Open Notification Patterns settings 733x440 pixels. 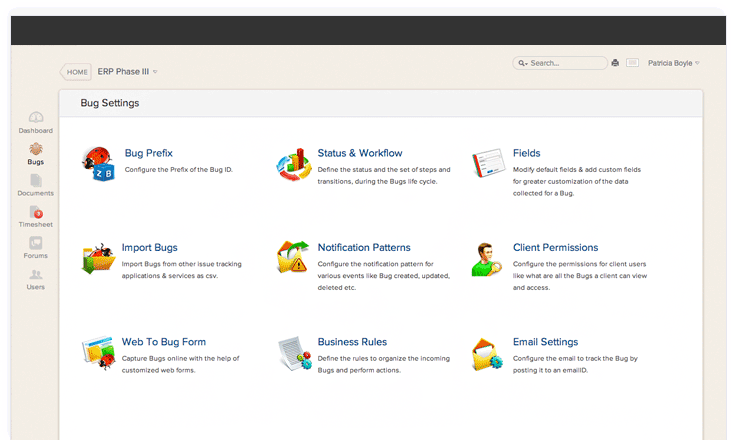pos(363,247)
